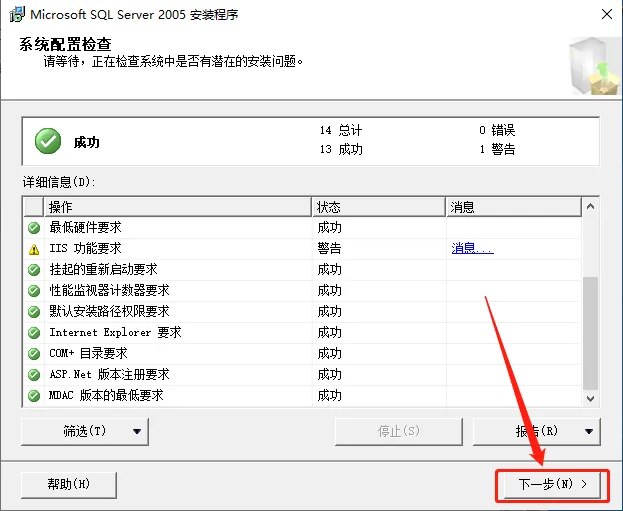This screenshot has width=623, height=511.
Task: Click the 详细信息(D) label
Action: pos(59,182)
